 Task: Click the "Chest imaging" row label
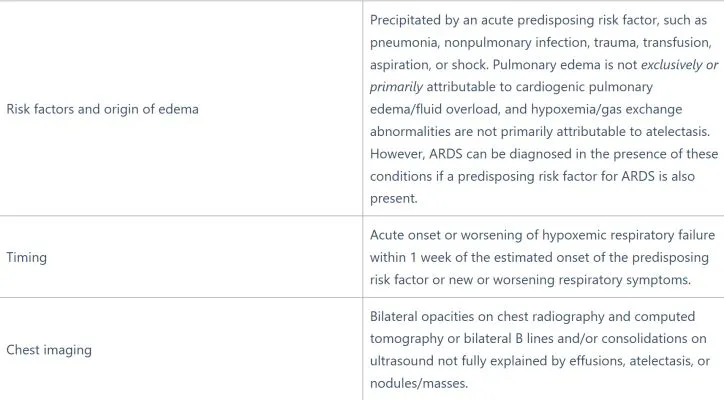47,350
